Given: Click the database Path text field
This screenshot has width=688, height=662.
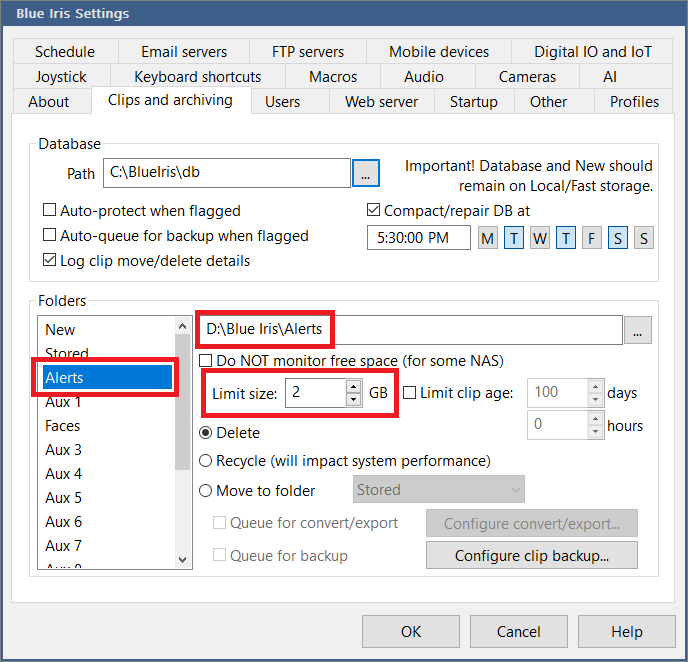Looking at the screenshot, I should pos(226,173).
